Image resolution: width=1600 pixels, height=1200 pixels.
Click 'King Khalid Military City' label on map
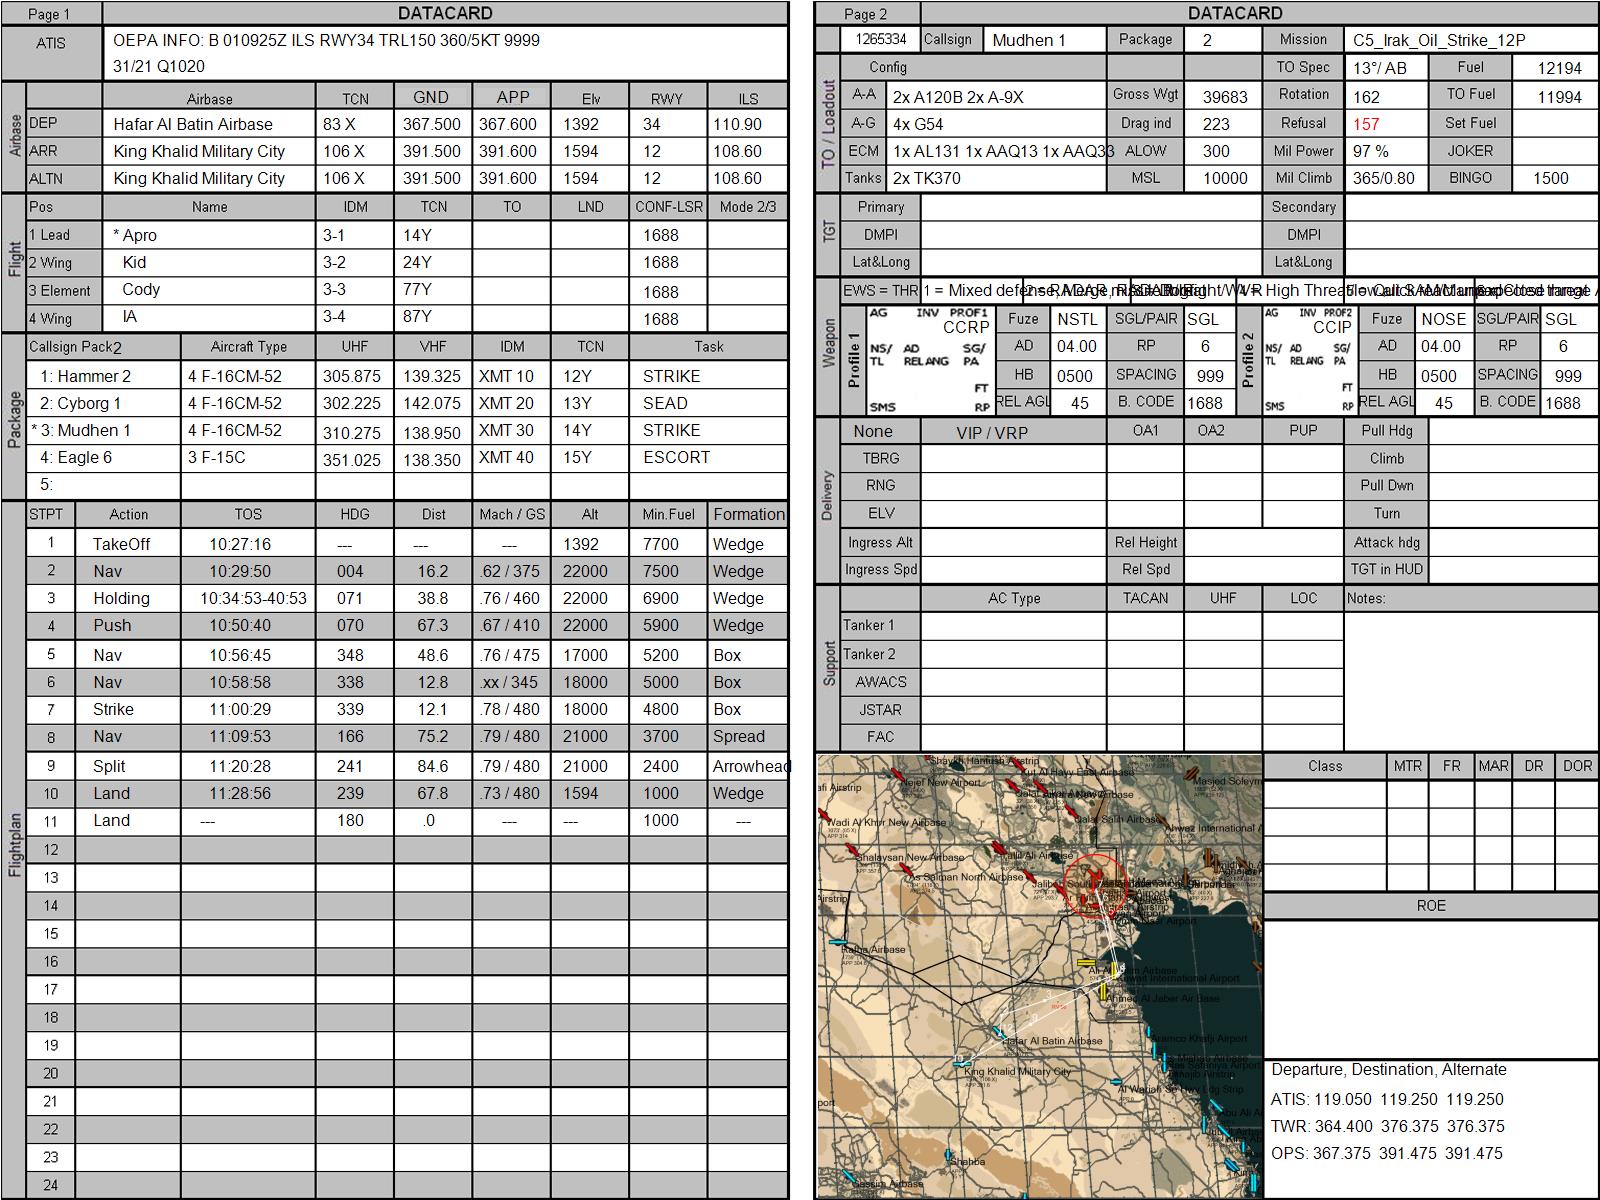pyautogui.click(x=1017, y=1071)
